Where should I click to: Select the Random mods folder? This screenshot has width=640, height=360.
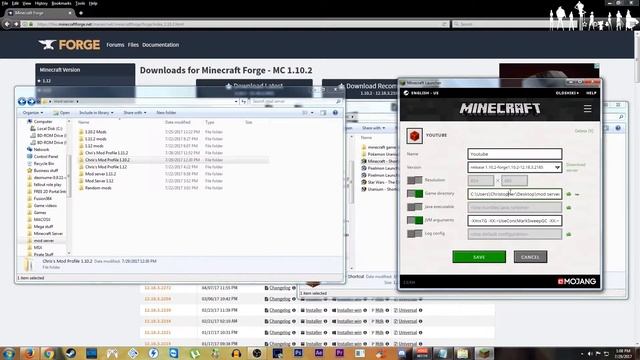(98, 188)
